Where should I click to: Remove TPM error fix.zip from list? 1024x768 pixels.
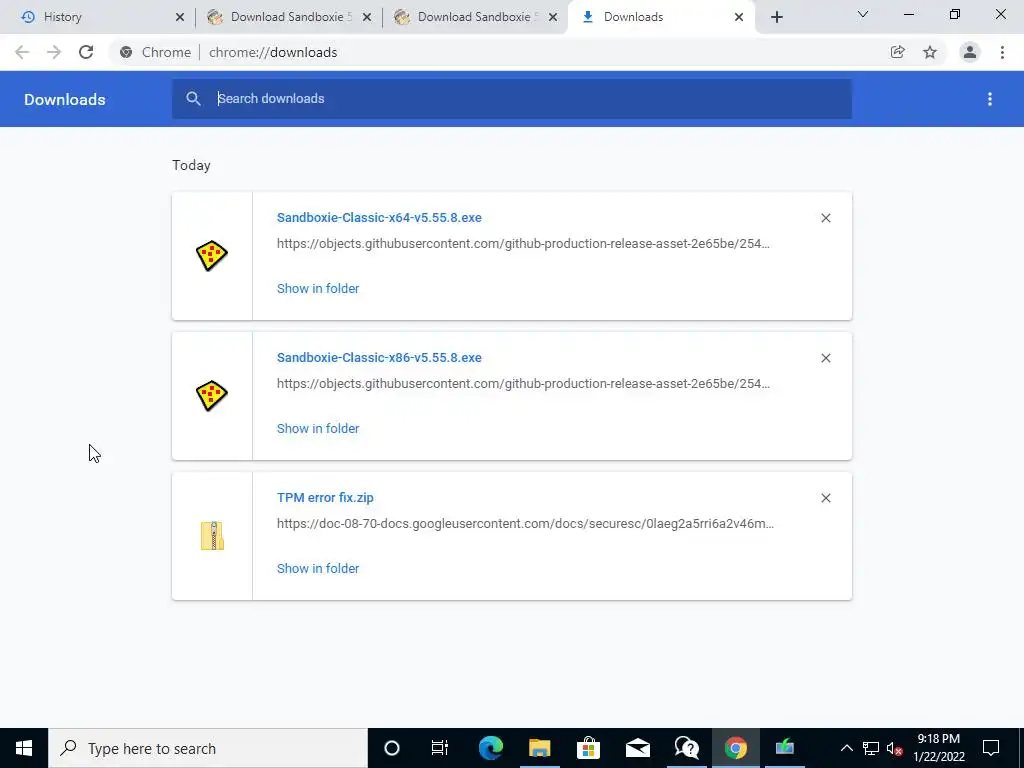pos(825,498)
